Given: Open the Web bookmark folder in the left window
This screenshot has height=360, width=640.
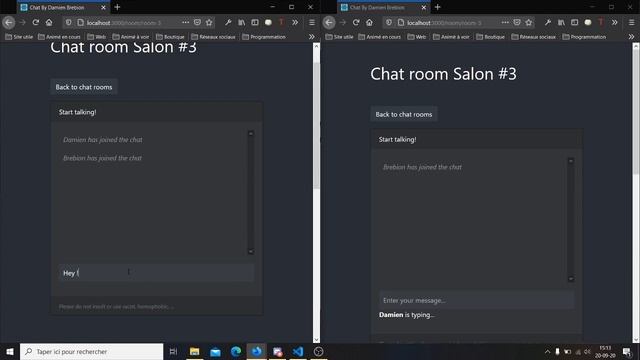Looking at the screenshot, I should click(x=96, y=37).
